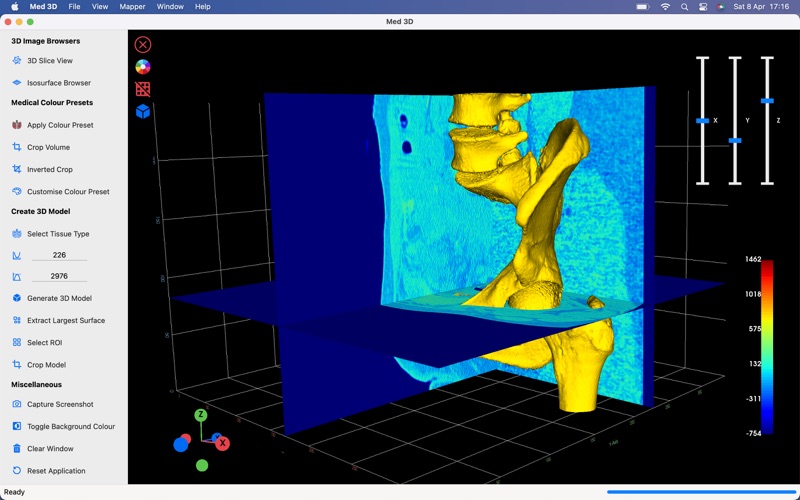Click the Inverted Crop label
Viewport: 800px width, 500px height.
point(50,169)
